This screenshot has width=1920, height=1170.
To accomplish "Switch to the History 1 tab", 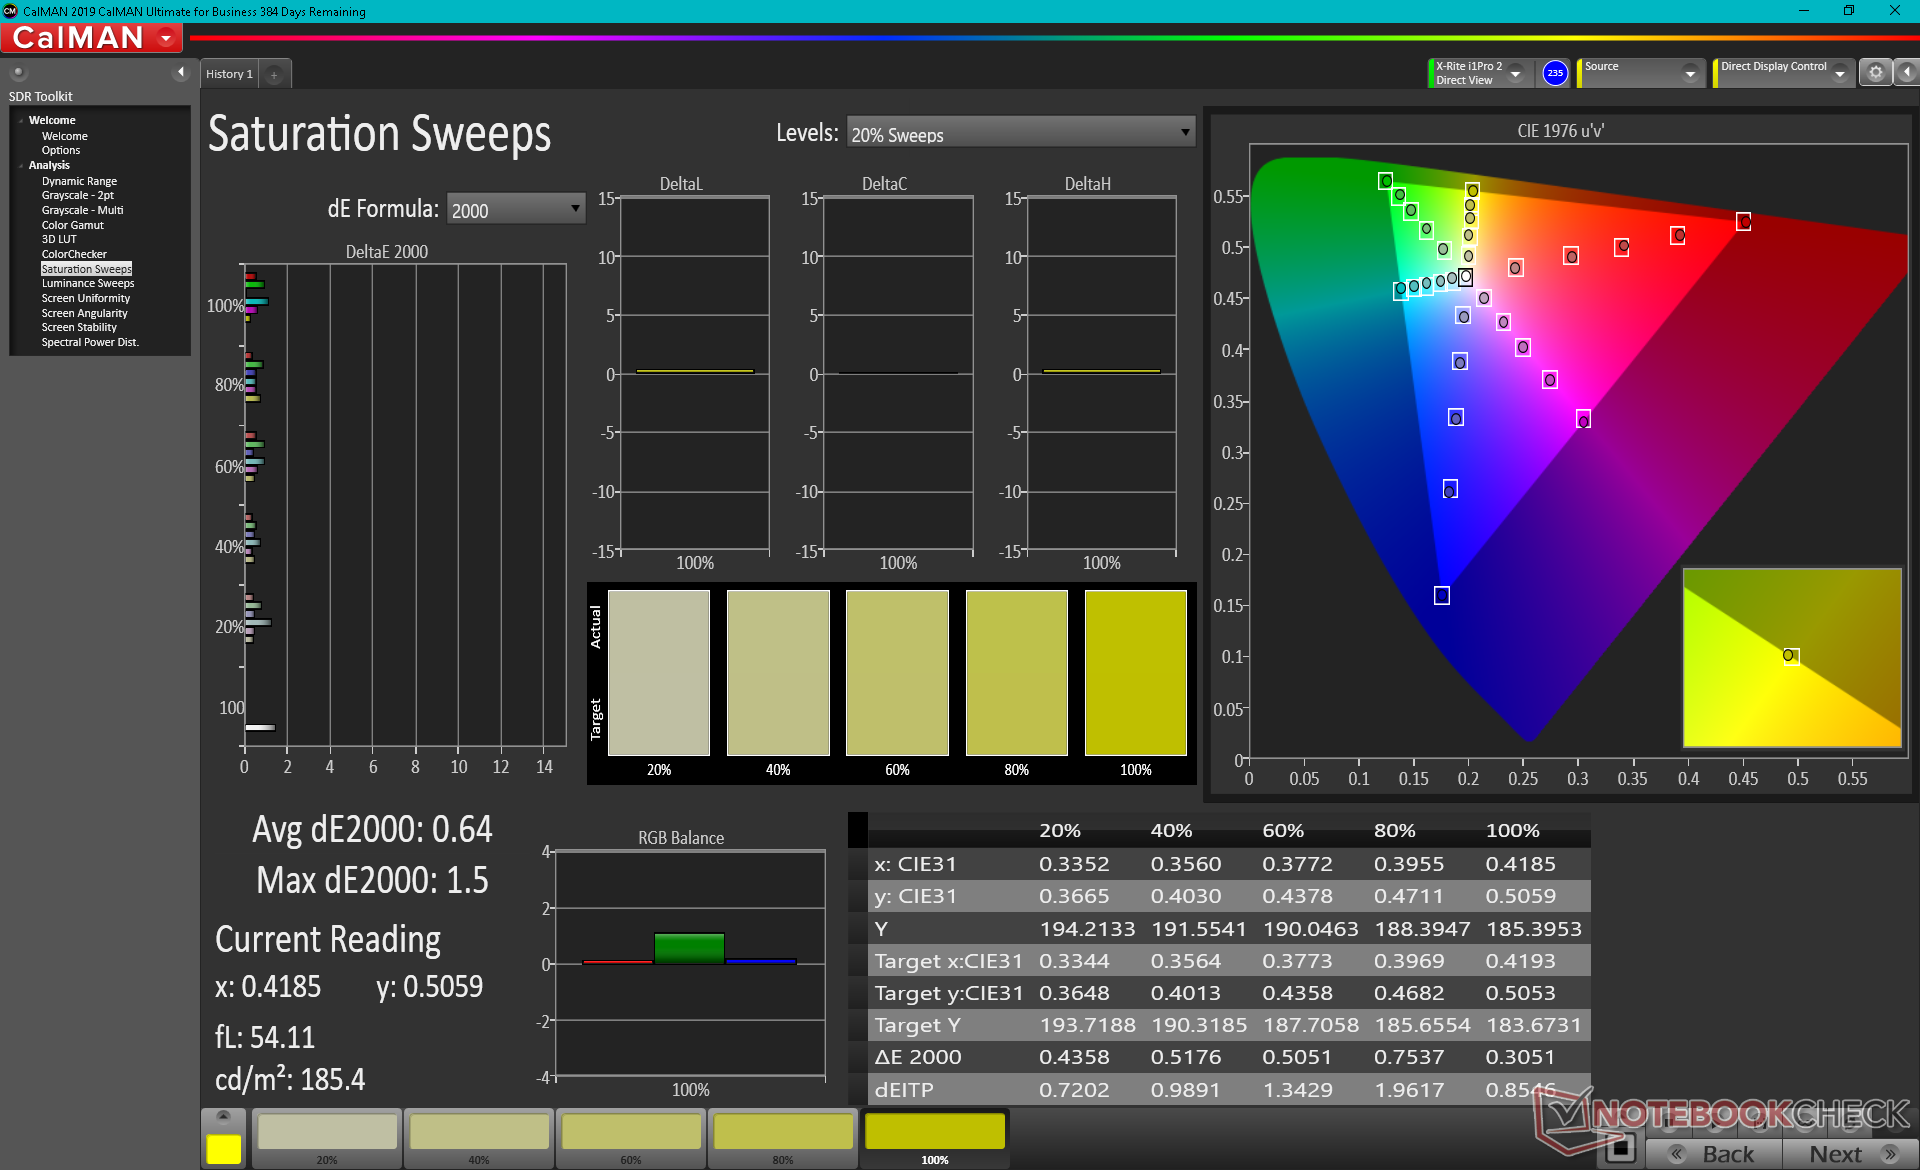I will pyautogui.click(x=229, y=74).
